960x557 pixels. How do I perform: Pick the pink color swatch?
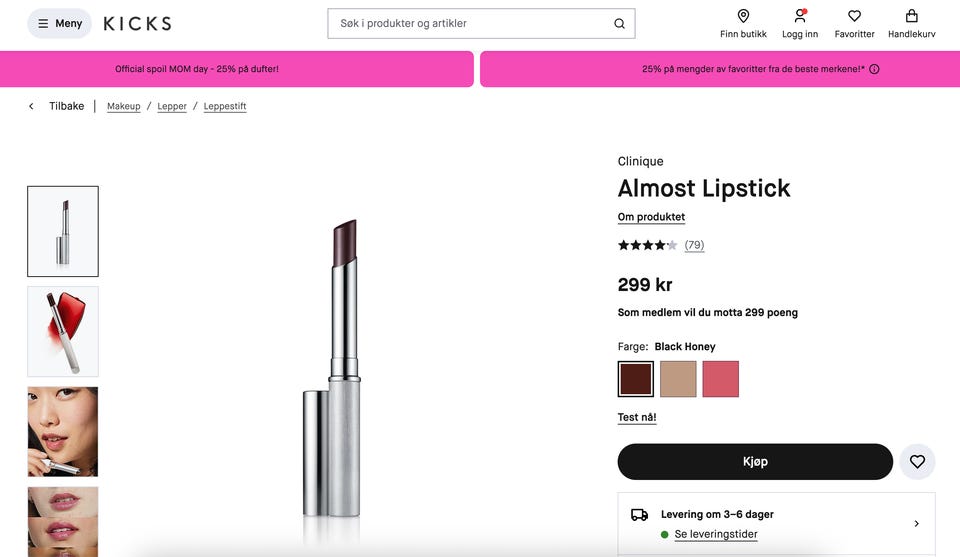click(x=720, y=380)
